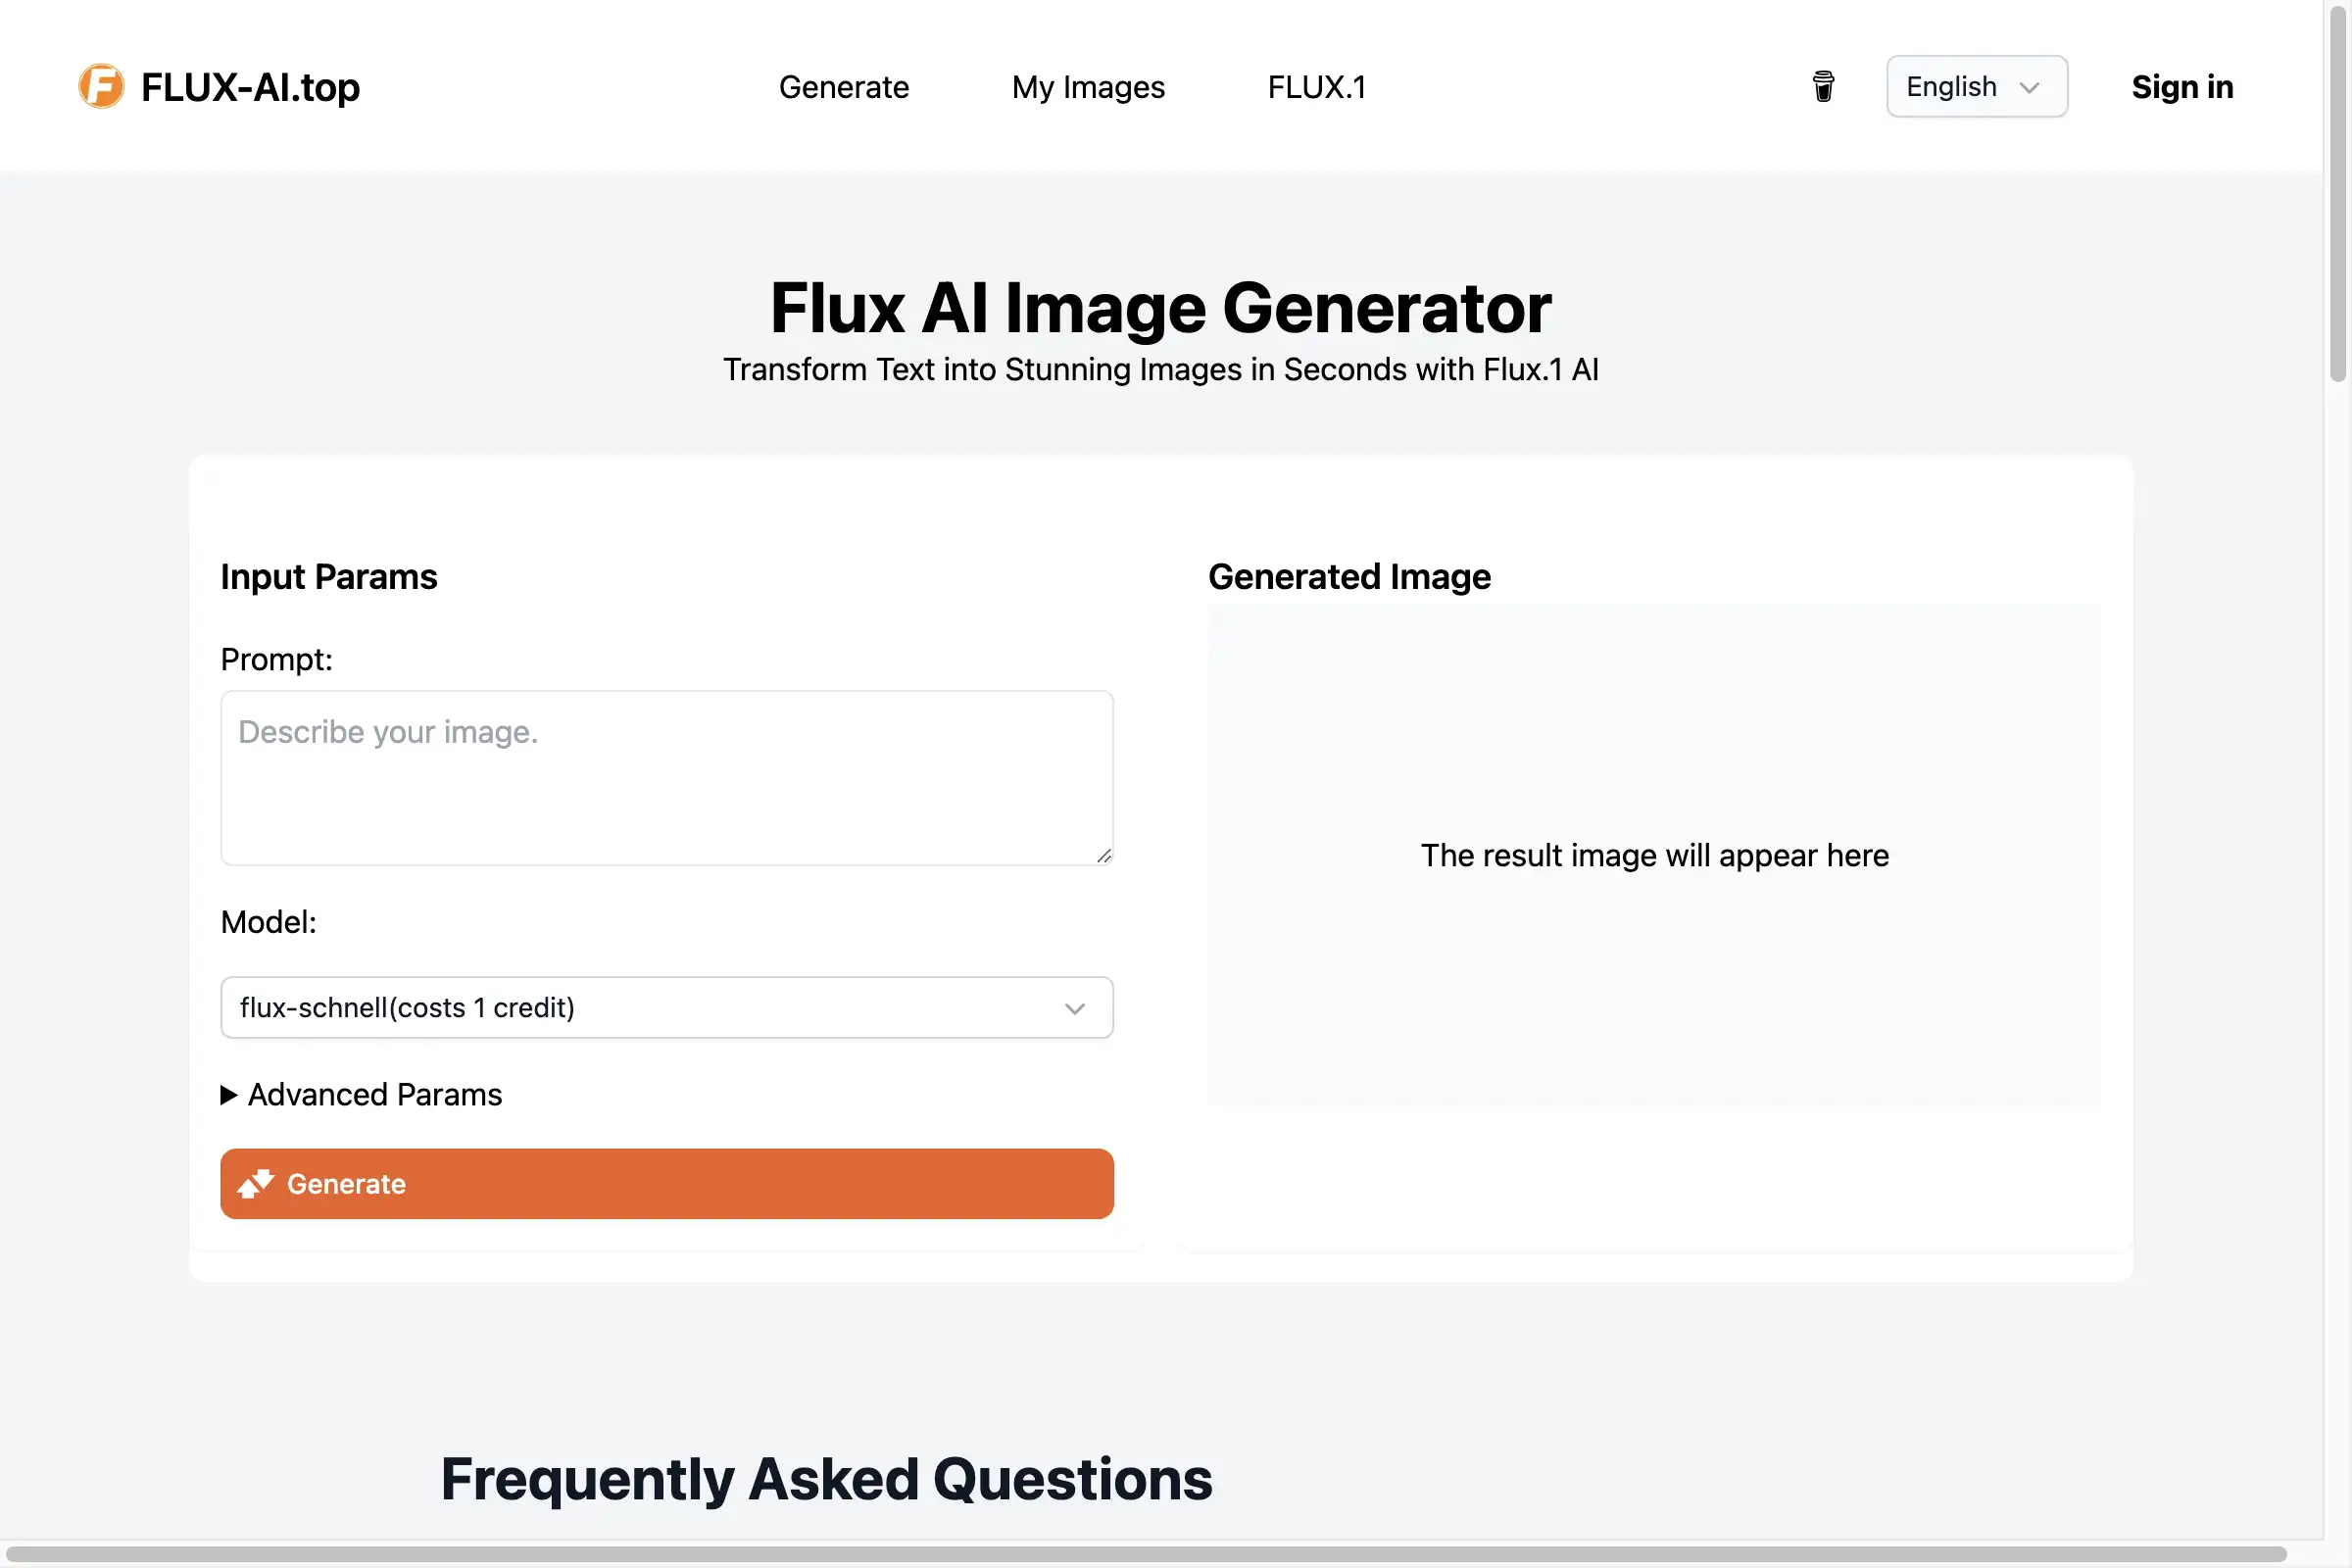Click the Generated Image placeholder area
The height and width of the screenshot is (1568, 2352).
[x=1654, y=855]
